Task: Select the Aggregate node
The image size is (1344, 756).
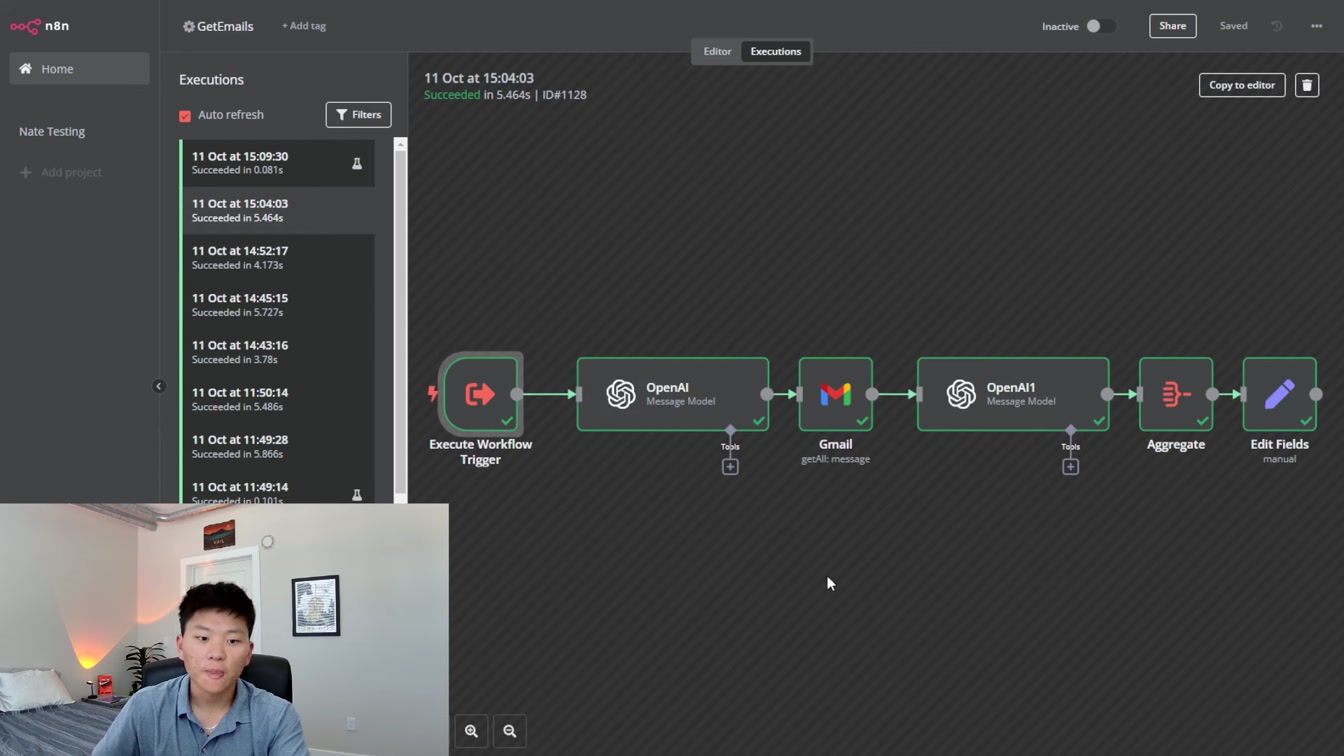Action: (x=1176, y=394)
